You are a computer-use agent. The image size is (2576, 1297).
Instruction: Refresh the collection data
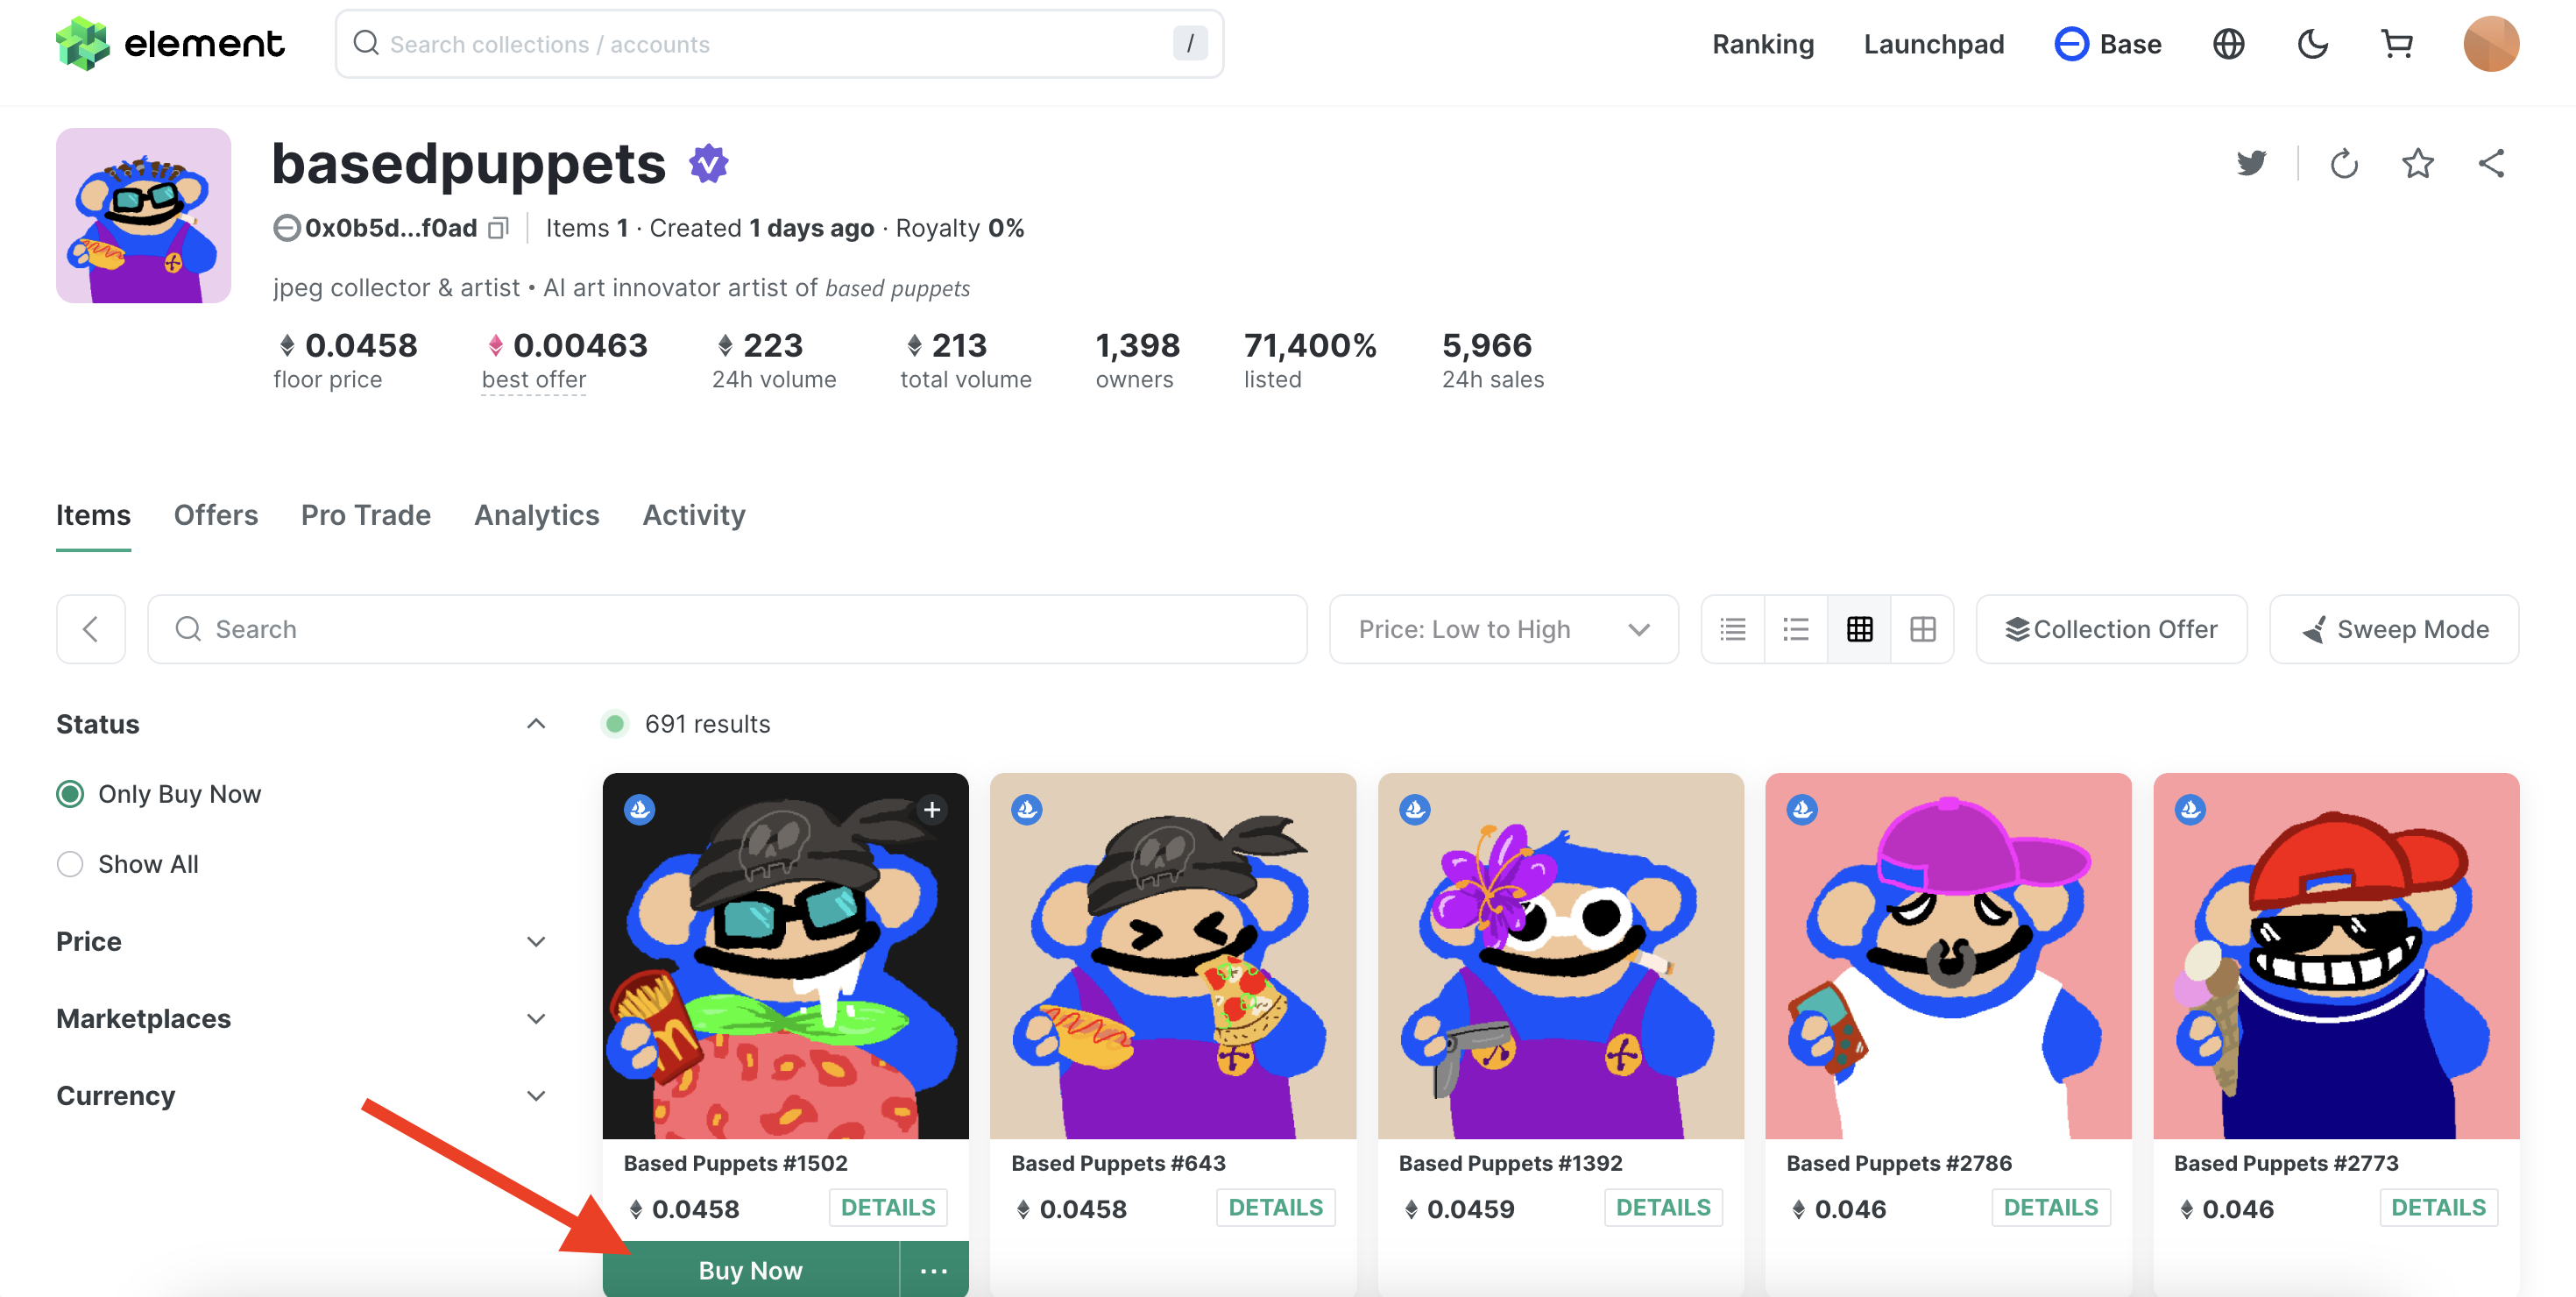(2344, 163)
